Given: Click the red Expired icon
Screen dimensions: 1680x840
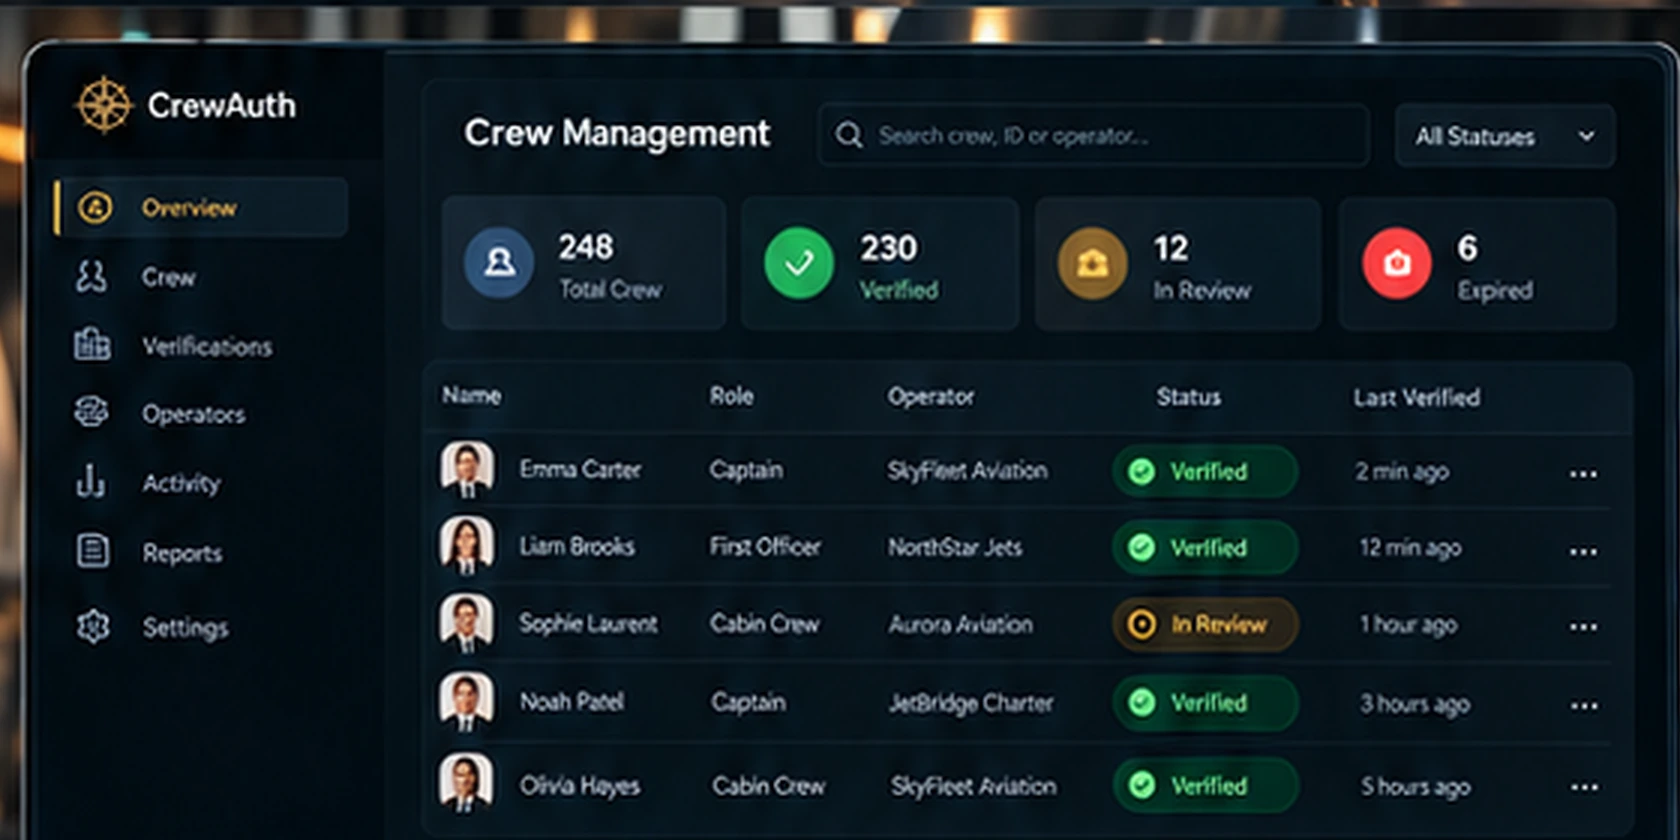Looking at the screenshot, I should click(x=1397, y=264).
